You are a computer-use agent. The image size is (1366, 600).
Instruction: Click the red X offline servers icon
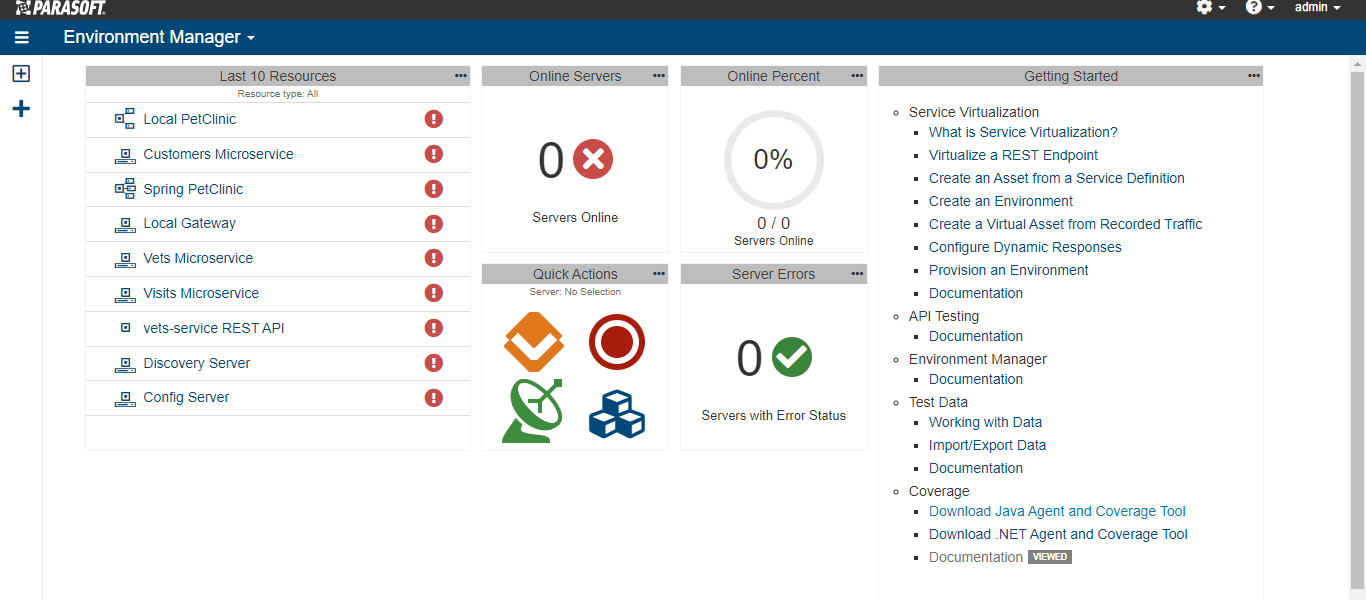point(593,159)
